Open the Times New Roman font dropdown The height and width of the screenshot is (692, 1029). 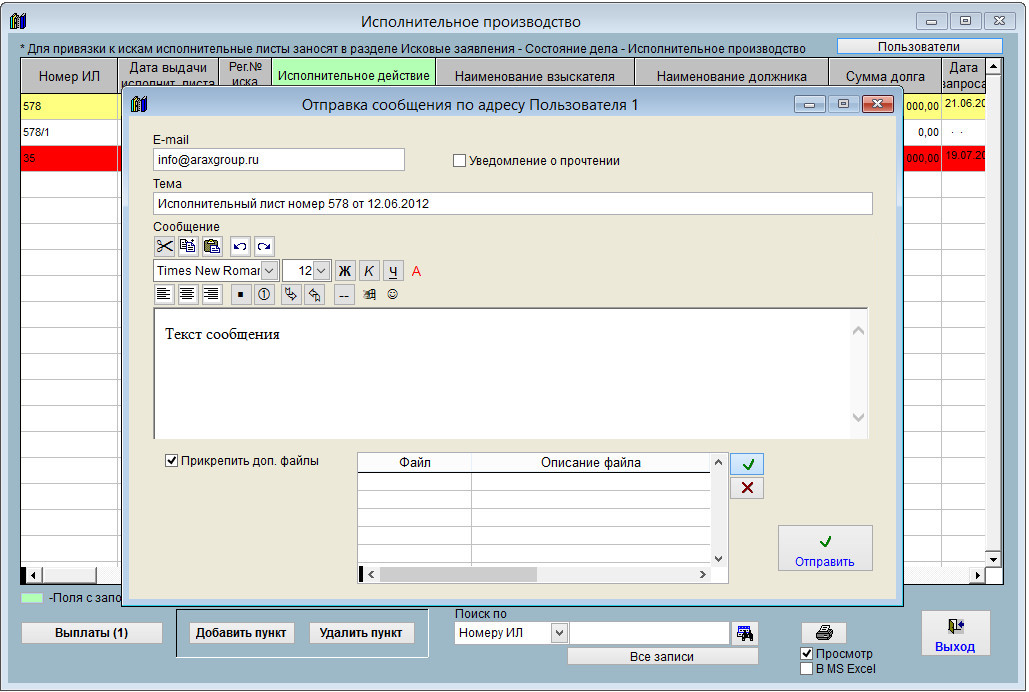tap(269, 271)
